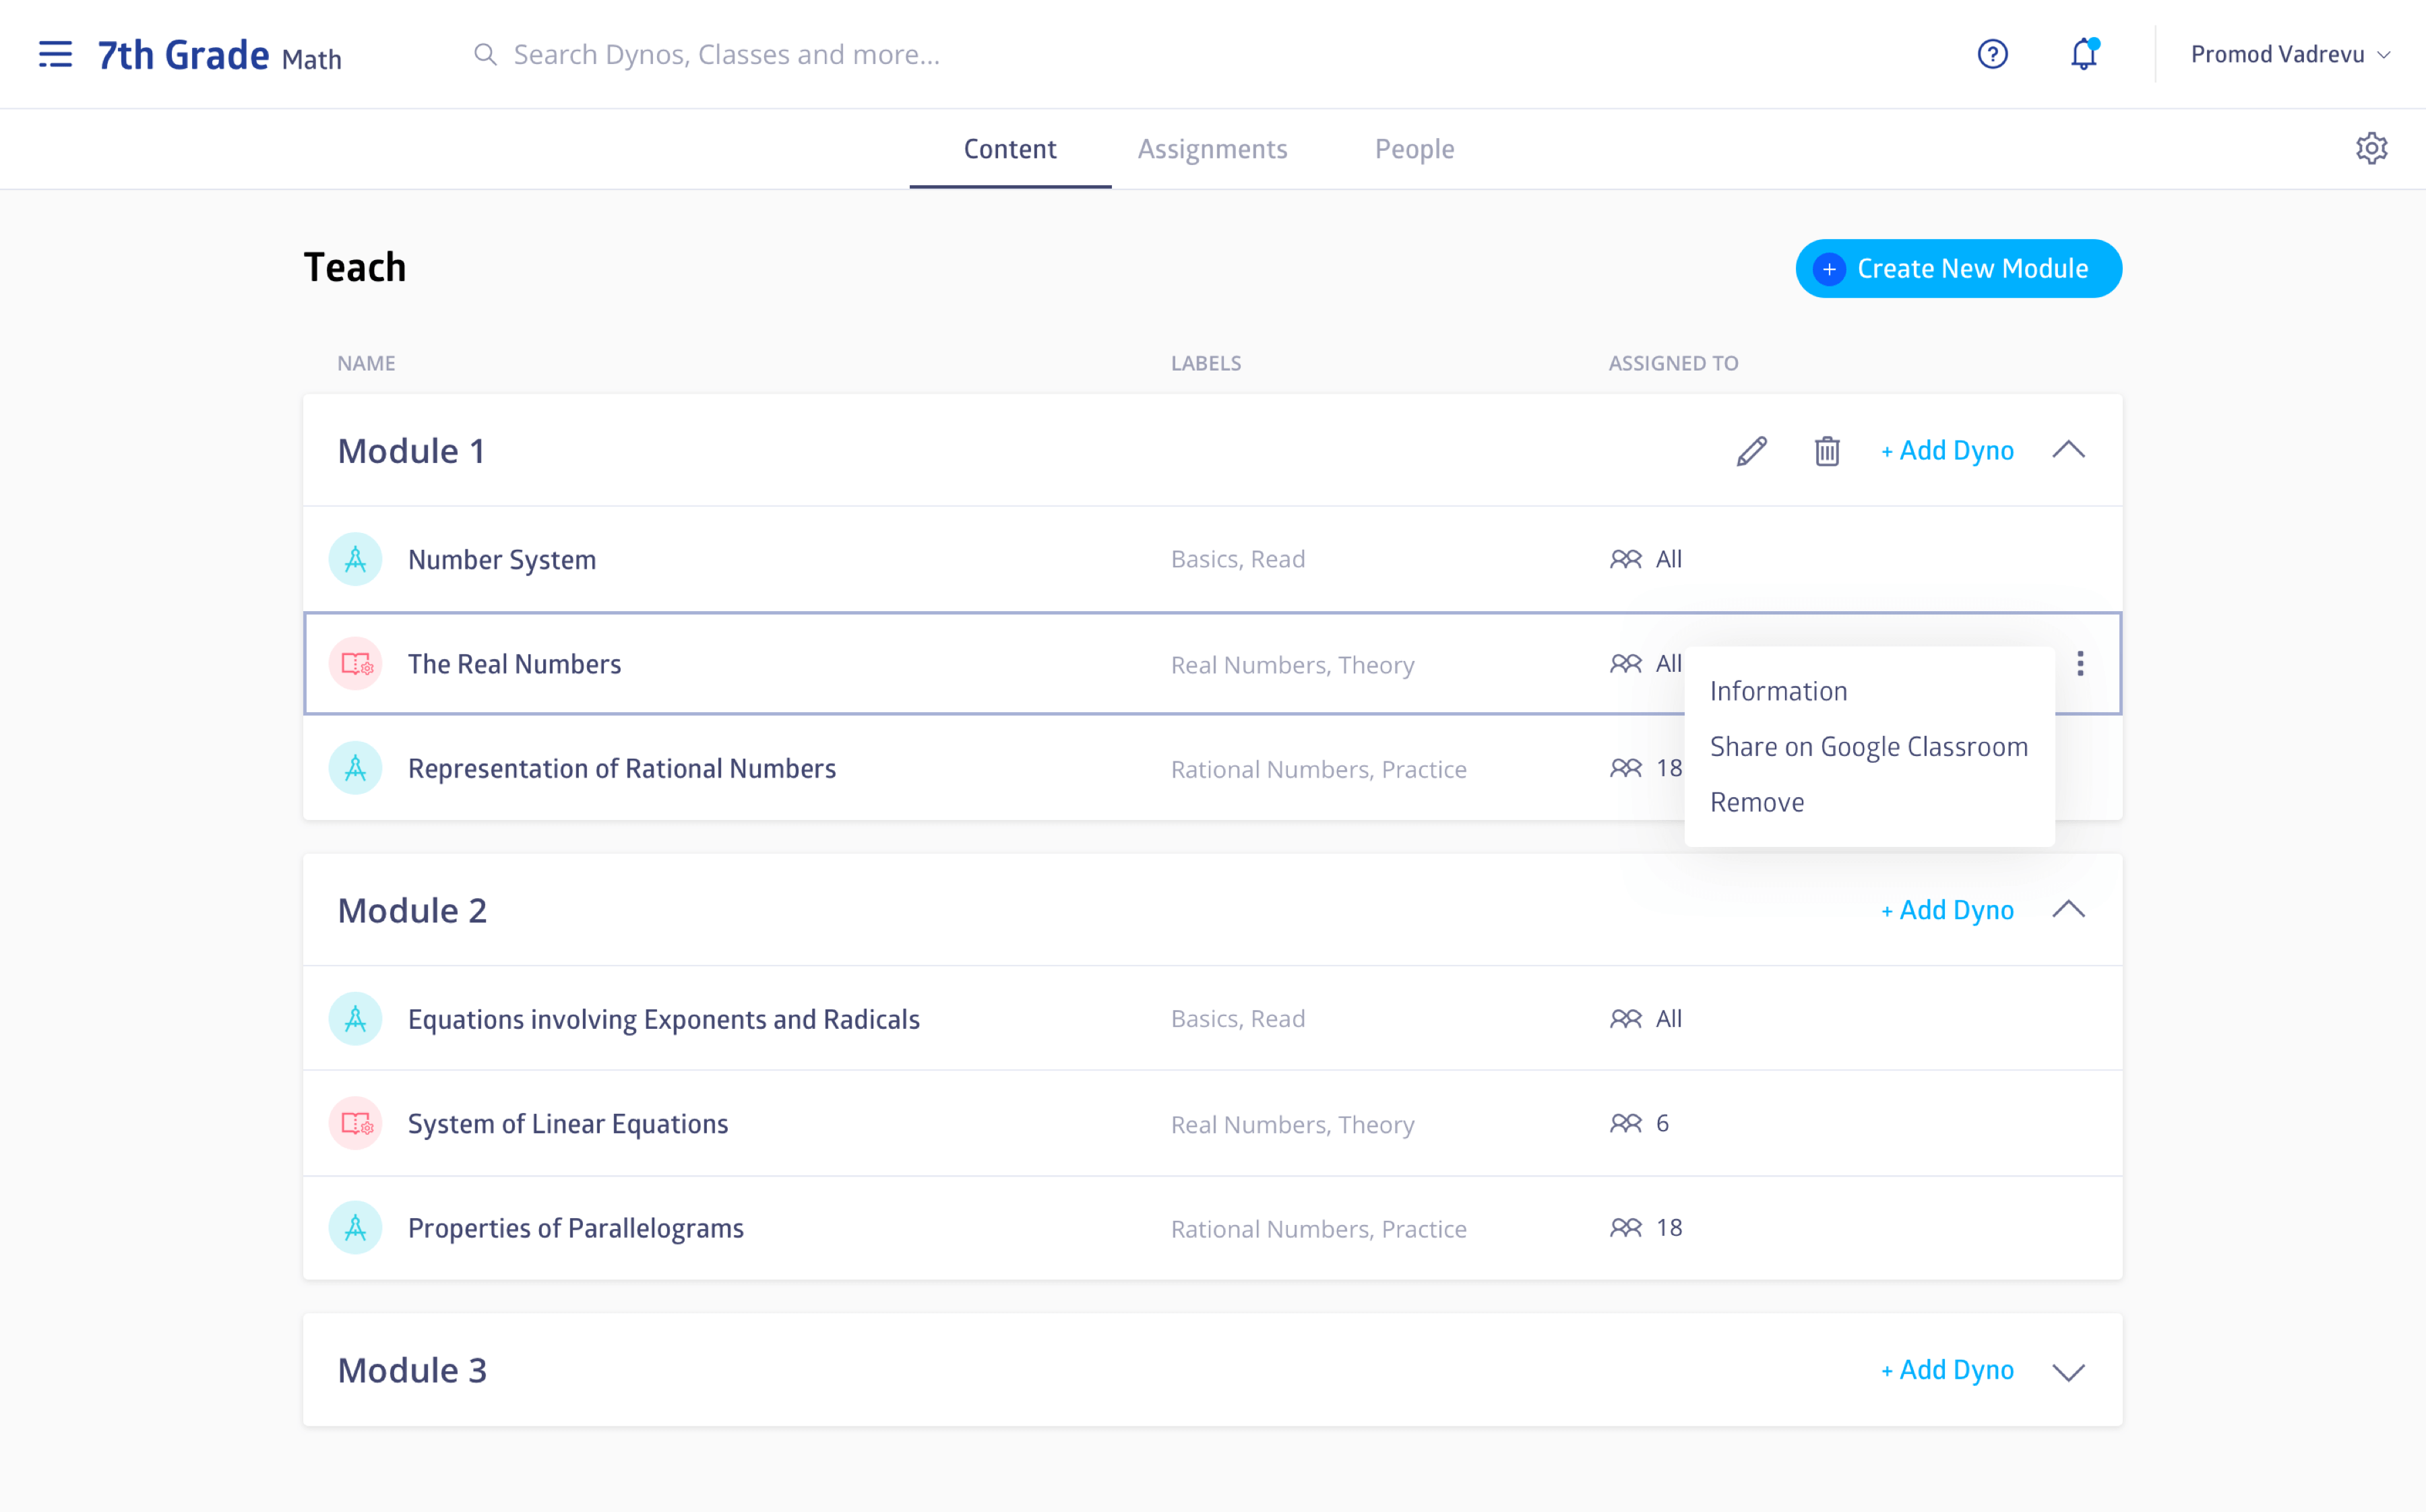Open settings with the gear icon
Viewport: 2426px width, 1512px height.
[x=2372, y=148]
